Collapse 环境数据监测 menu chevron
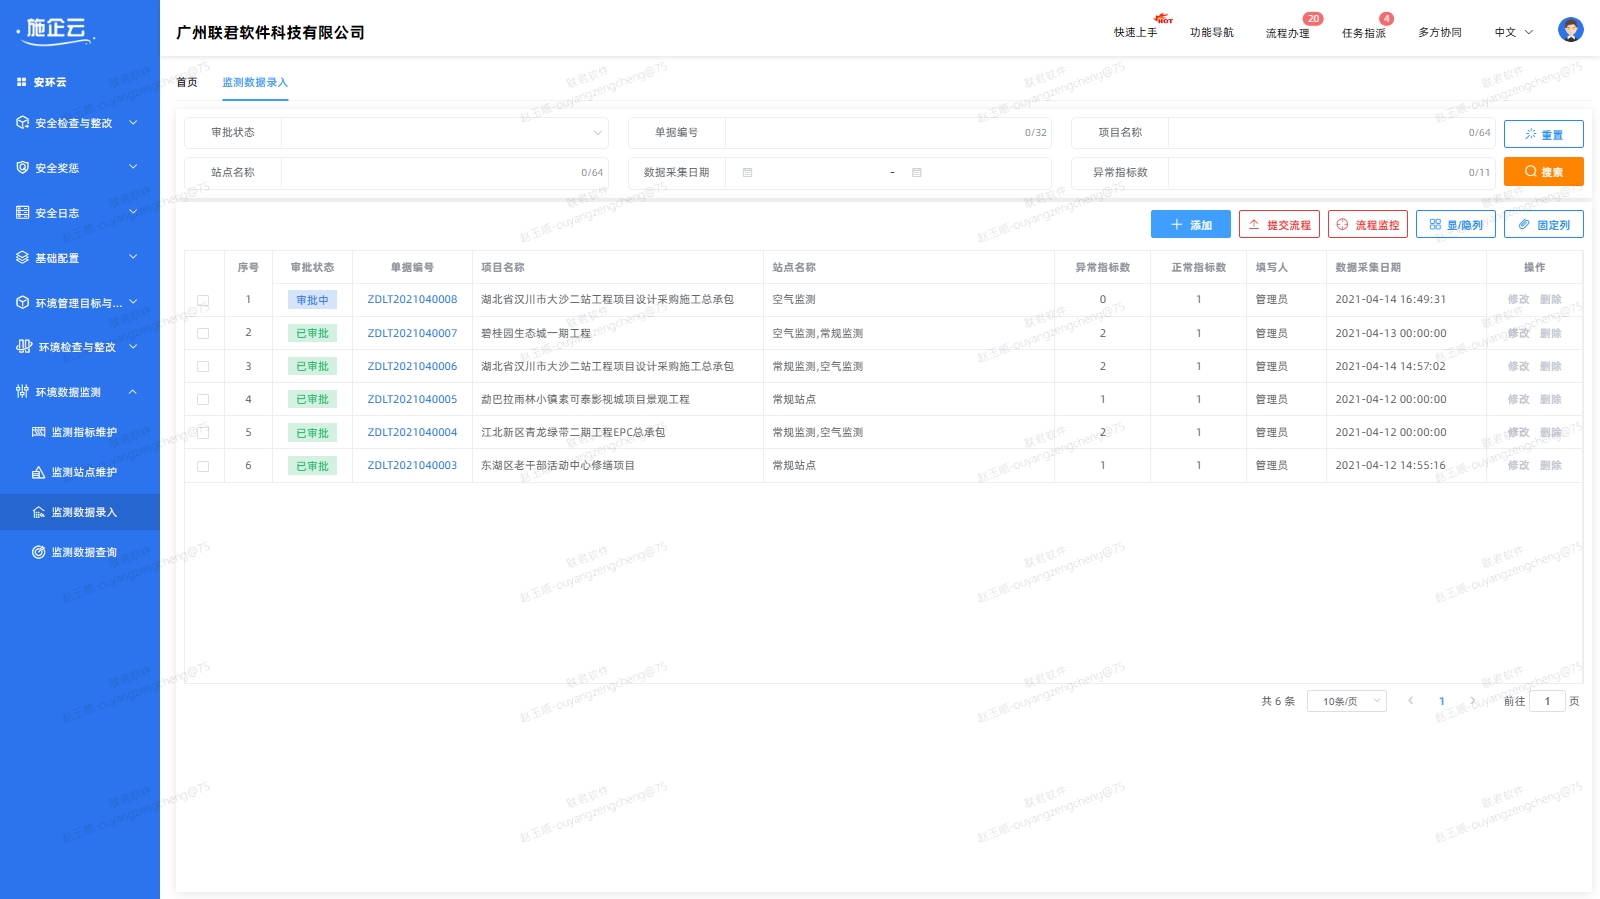Image resolution: width=1600 pixels, height=899 pixels. (133, 391)
